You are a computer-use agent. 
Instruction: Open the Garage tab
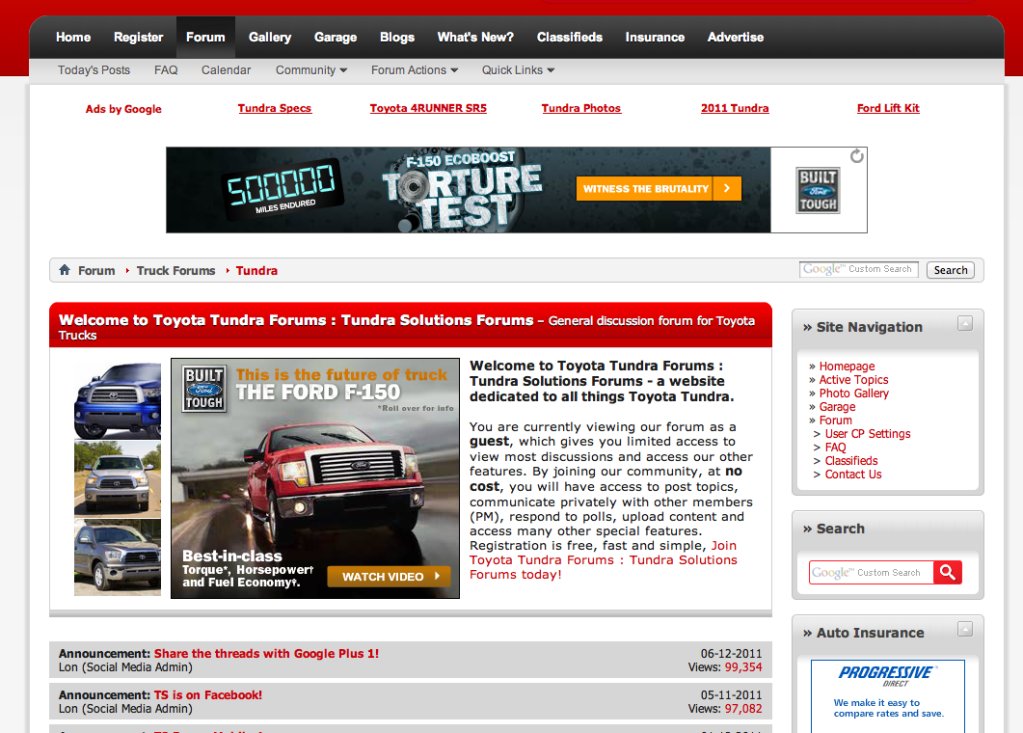(x=335, y=37)
